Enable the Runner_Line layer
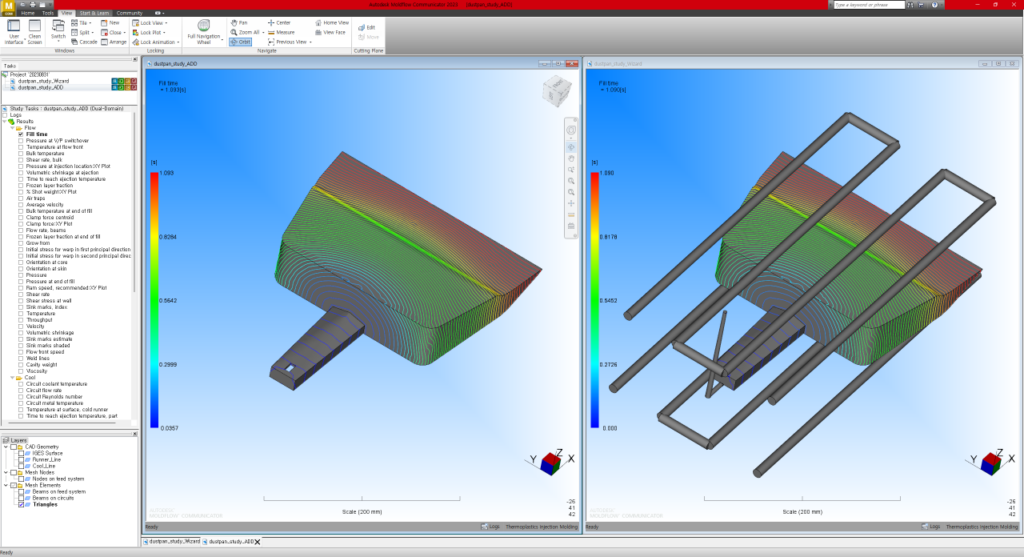The width and height of the screenshot is (1024, 557). pos(21,460)
